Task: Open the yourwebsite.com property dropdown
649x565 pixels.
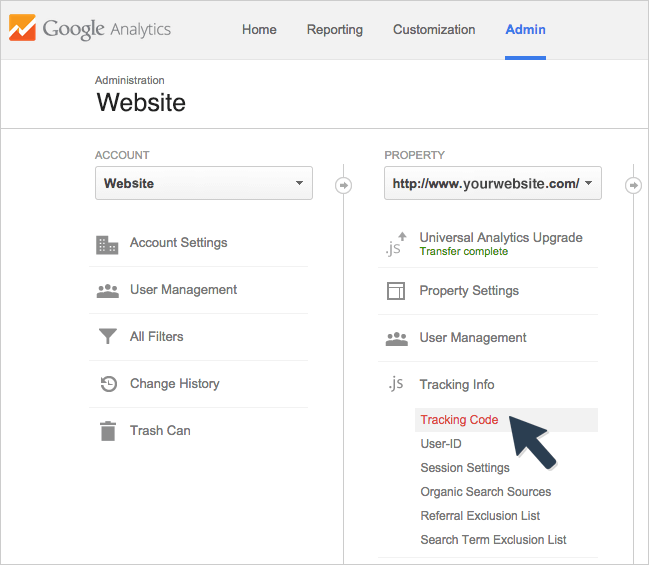Action: click(x=493, y=183)
